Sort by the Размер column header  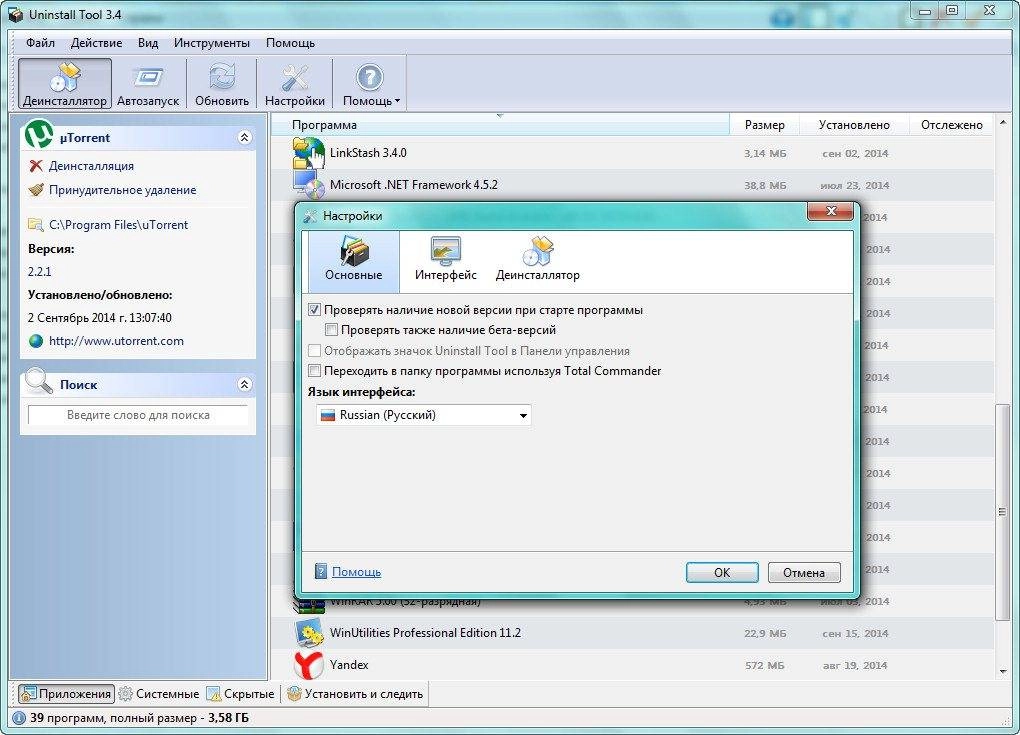(764, 125)
